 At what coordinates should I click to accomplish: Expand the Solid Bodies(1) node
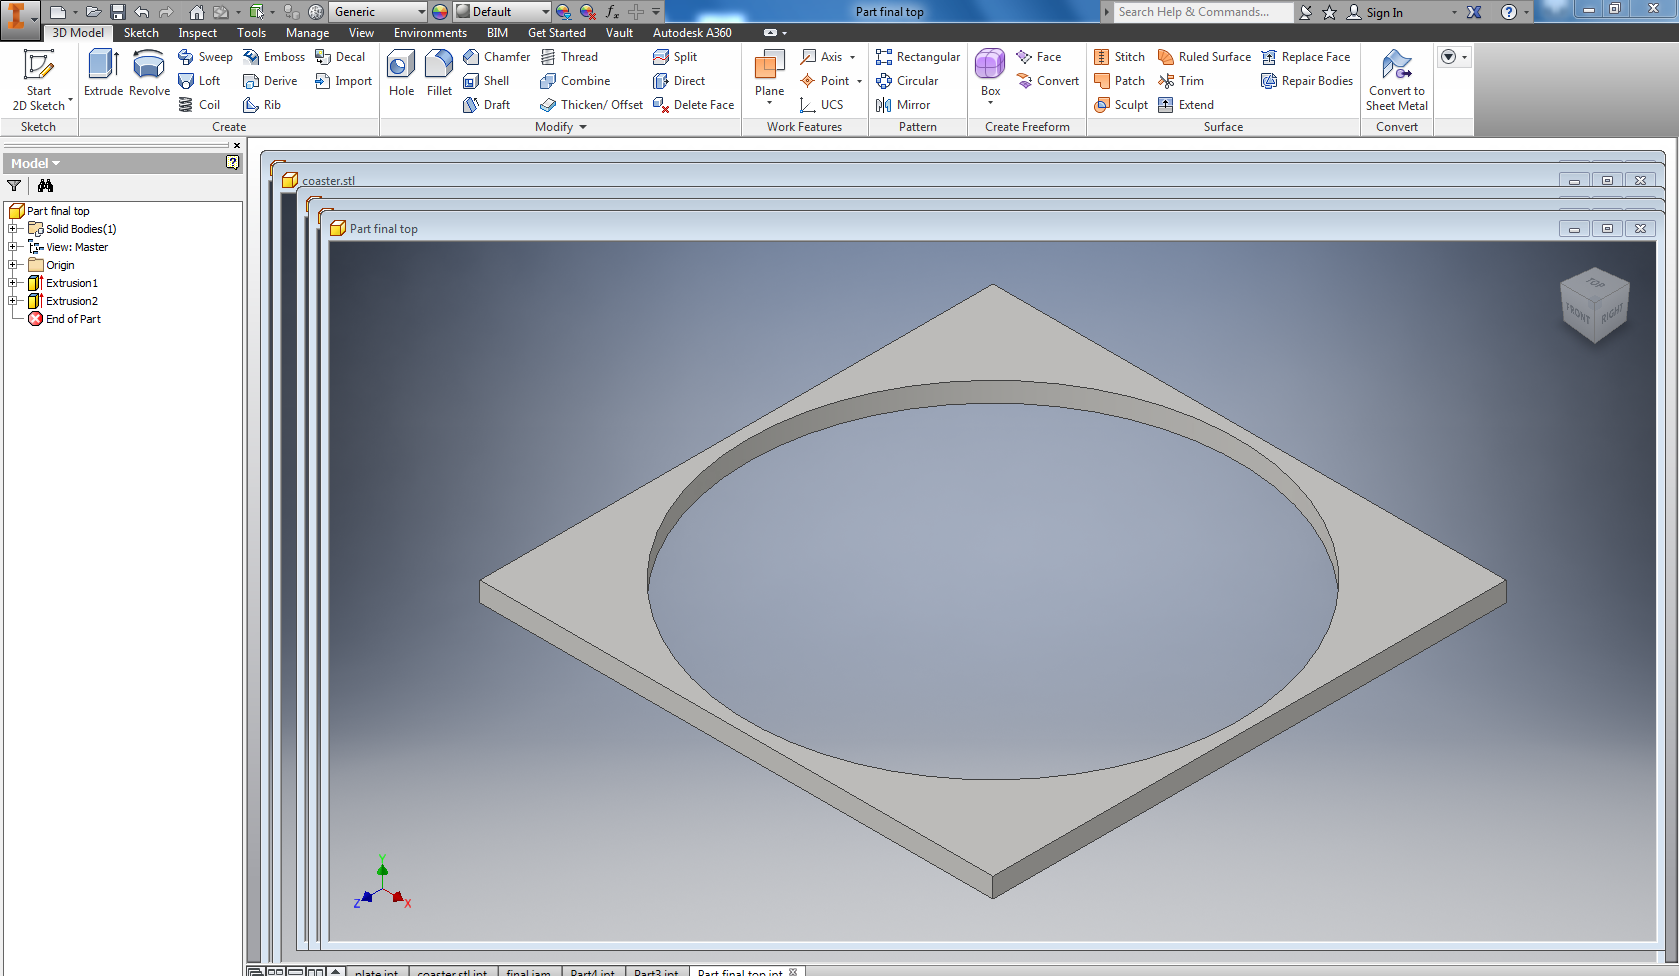tap(13, 229)
